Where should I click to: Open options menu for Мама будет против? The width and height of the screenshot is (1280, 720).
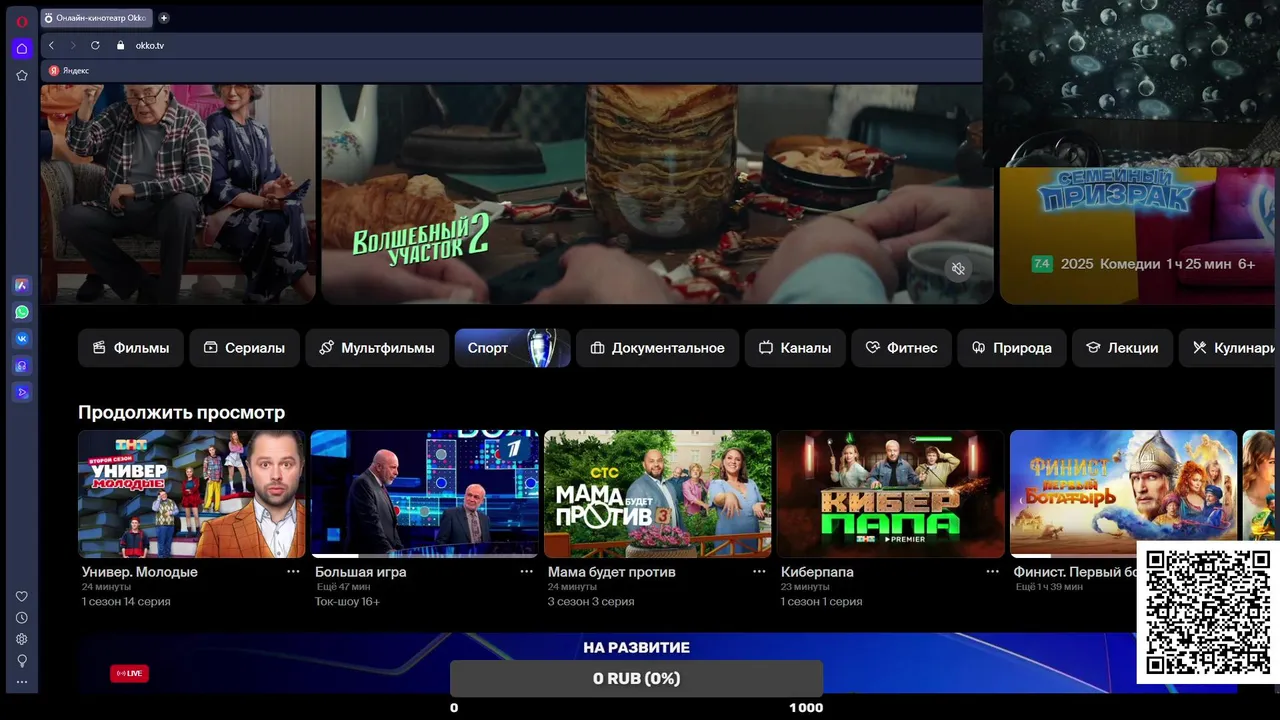[759, 572]
